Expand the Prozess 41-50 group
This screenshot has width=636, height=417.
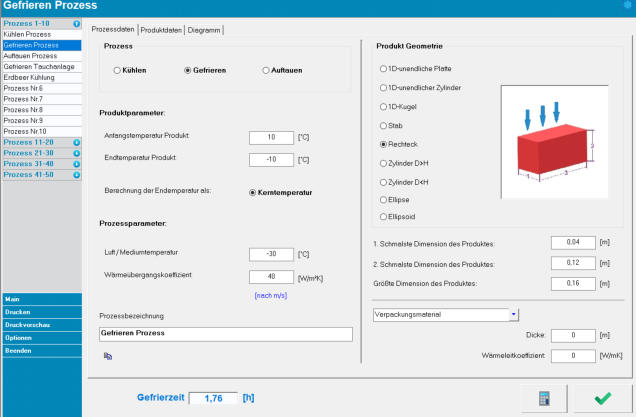77,174
